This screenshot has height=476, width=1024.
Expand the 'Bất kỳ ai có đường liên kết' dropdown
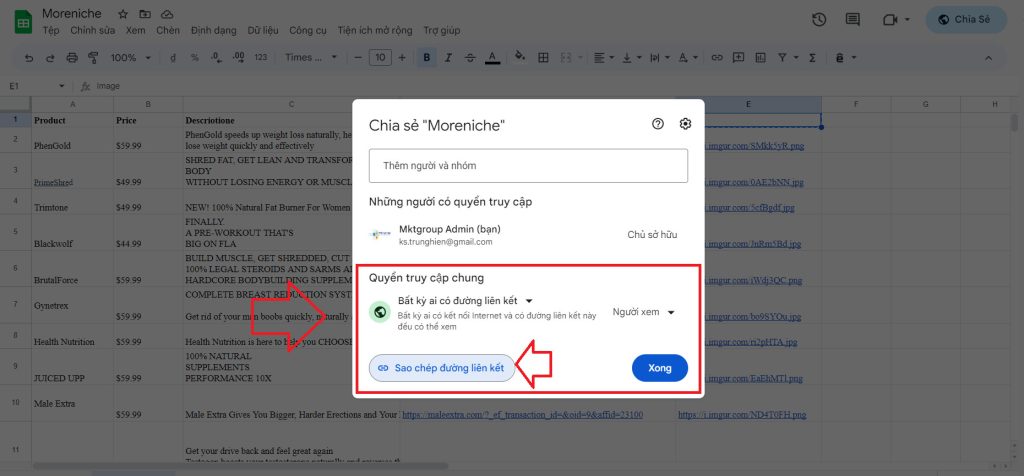466,300
